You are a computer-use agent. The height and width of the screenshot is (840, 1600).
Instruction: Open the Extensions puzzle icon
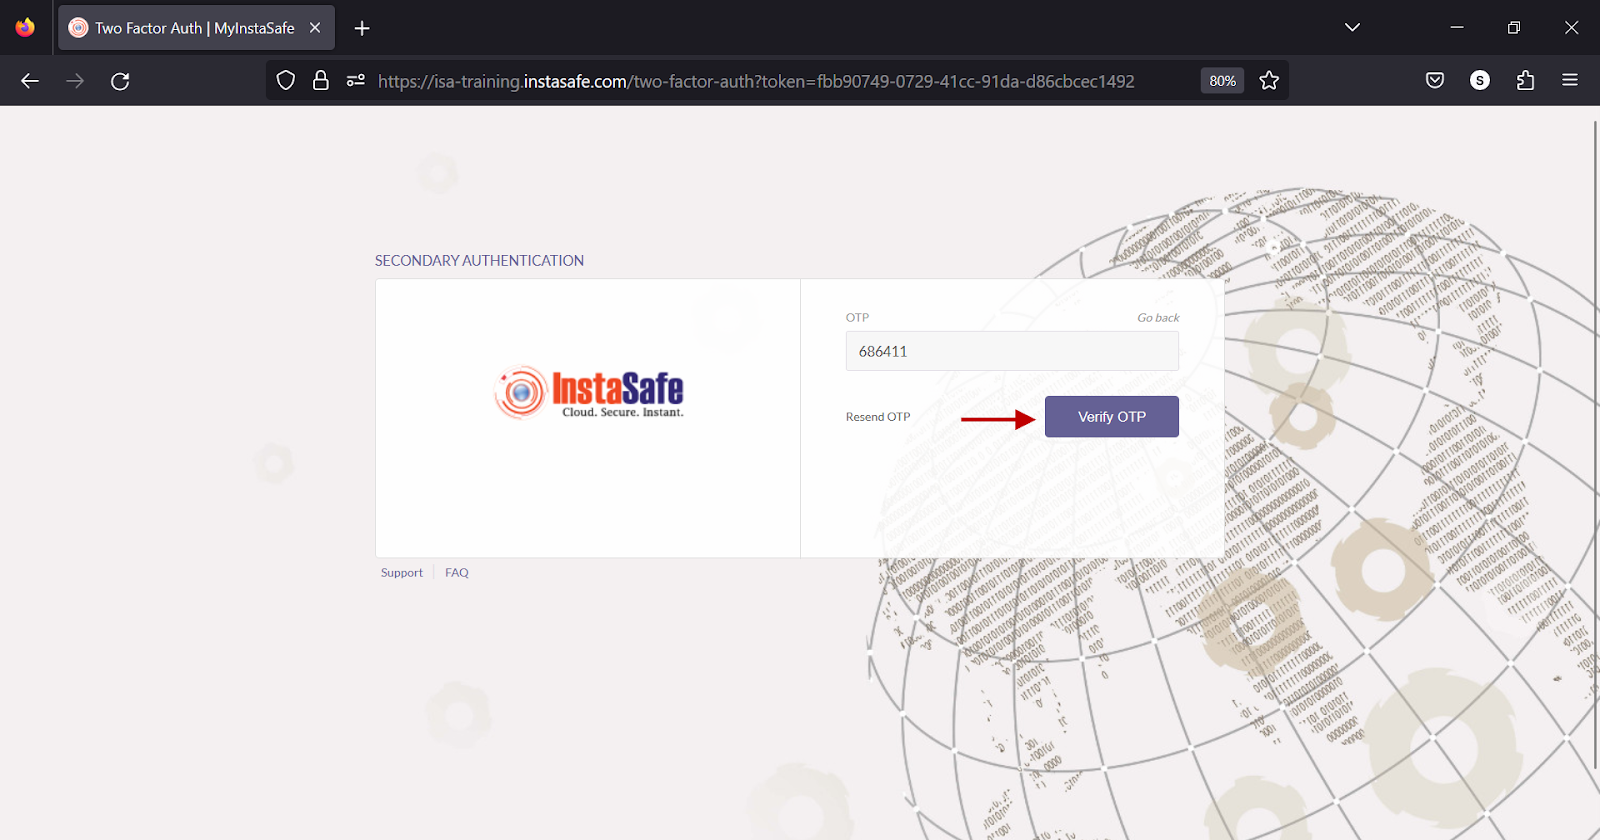coord(1525,81)
